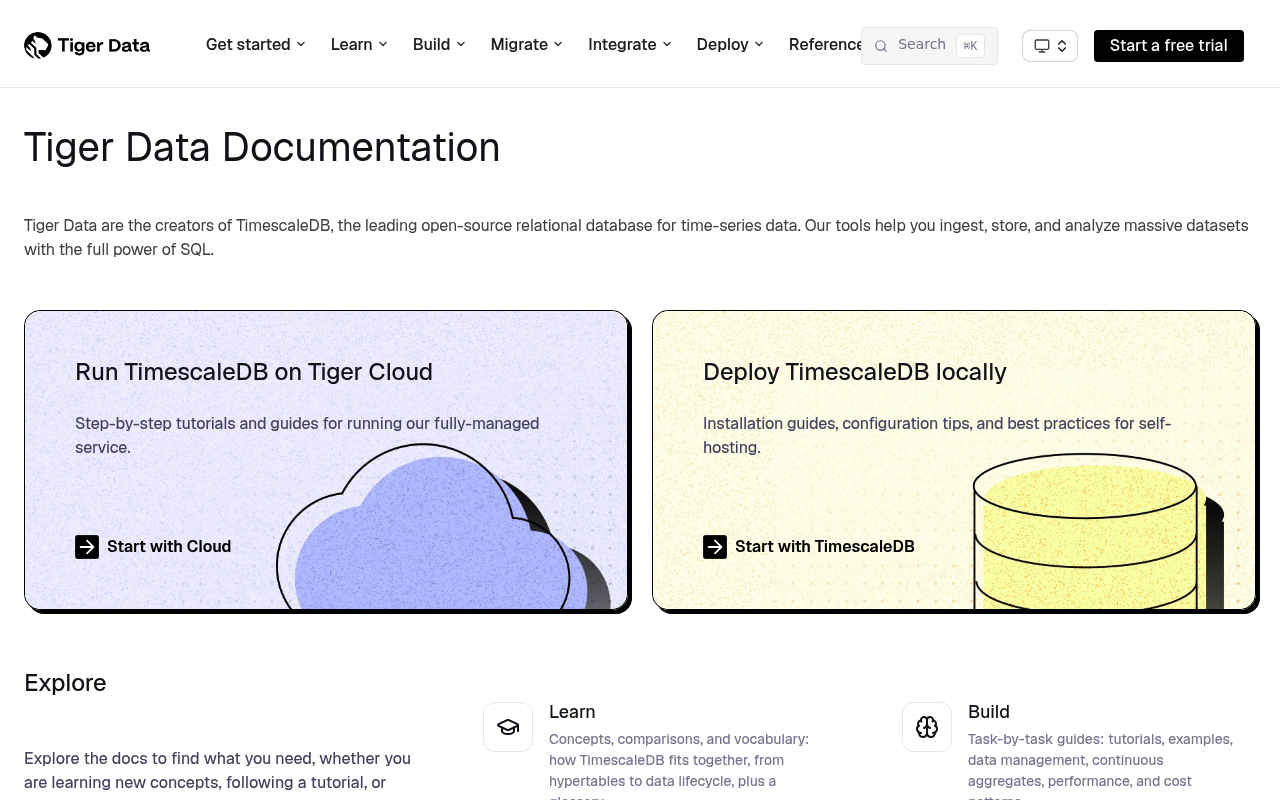This screenshot has width=1280, height=800.
Task: Click the arrow icon beside Start with Cloud
Action: click(87, 547)
